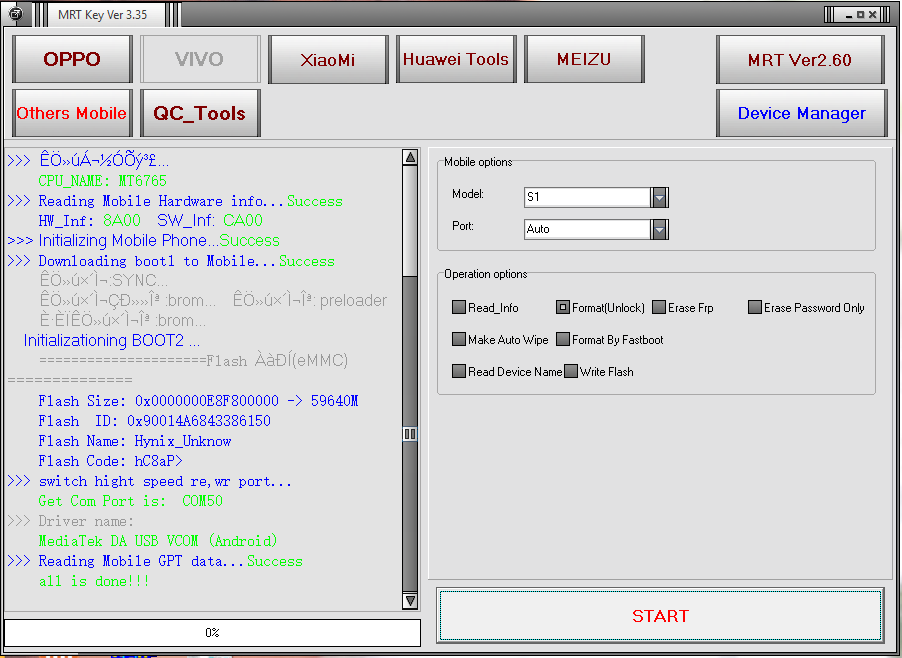The image size is (902, 658).
Task: Minimize the MRT Key window
Action: click(x=849, y=15)
